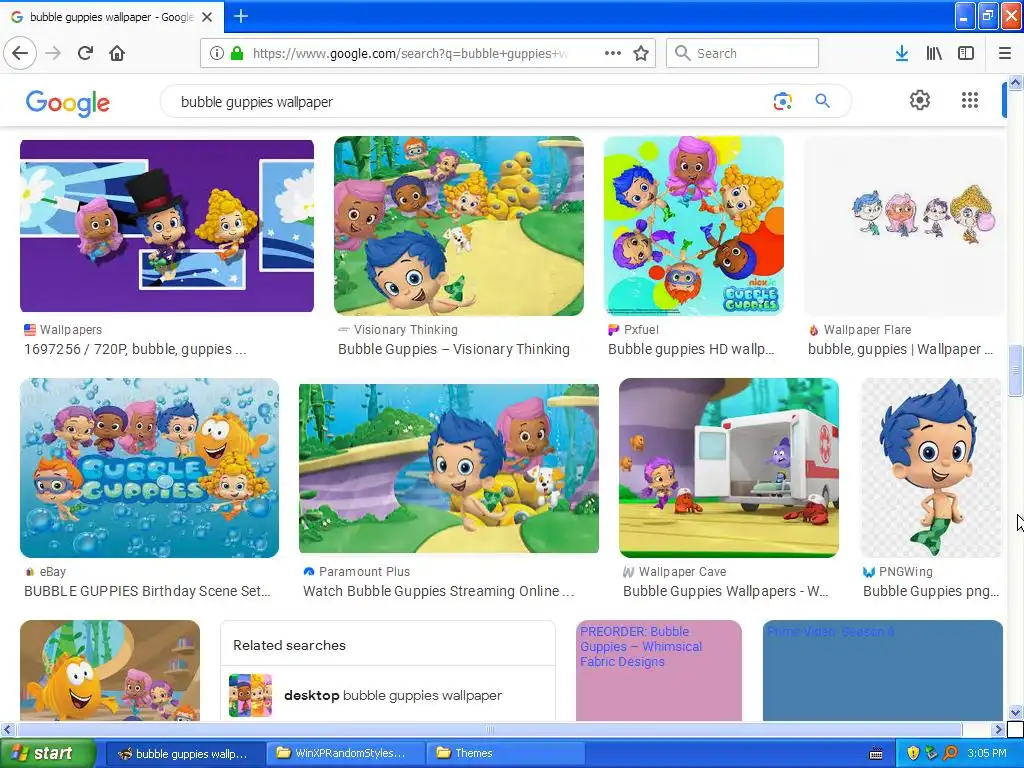
Task: Click 'BUBBLE GUPPIES Birthday Scene Set' title
Action: pos(147,591)
